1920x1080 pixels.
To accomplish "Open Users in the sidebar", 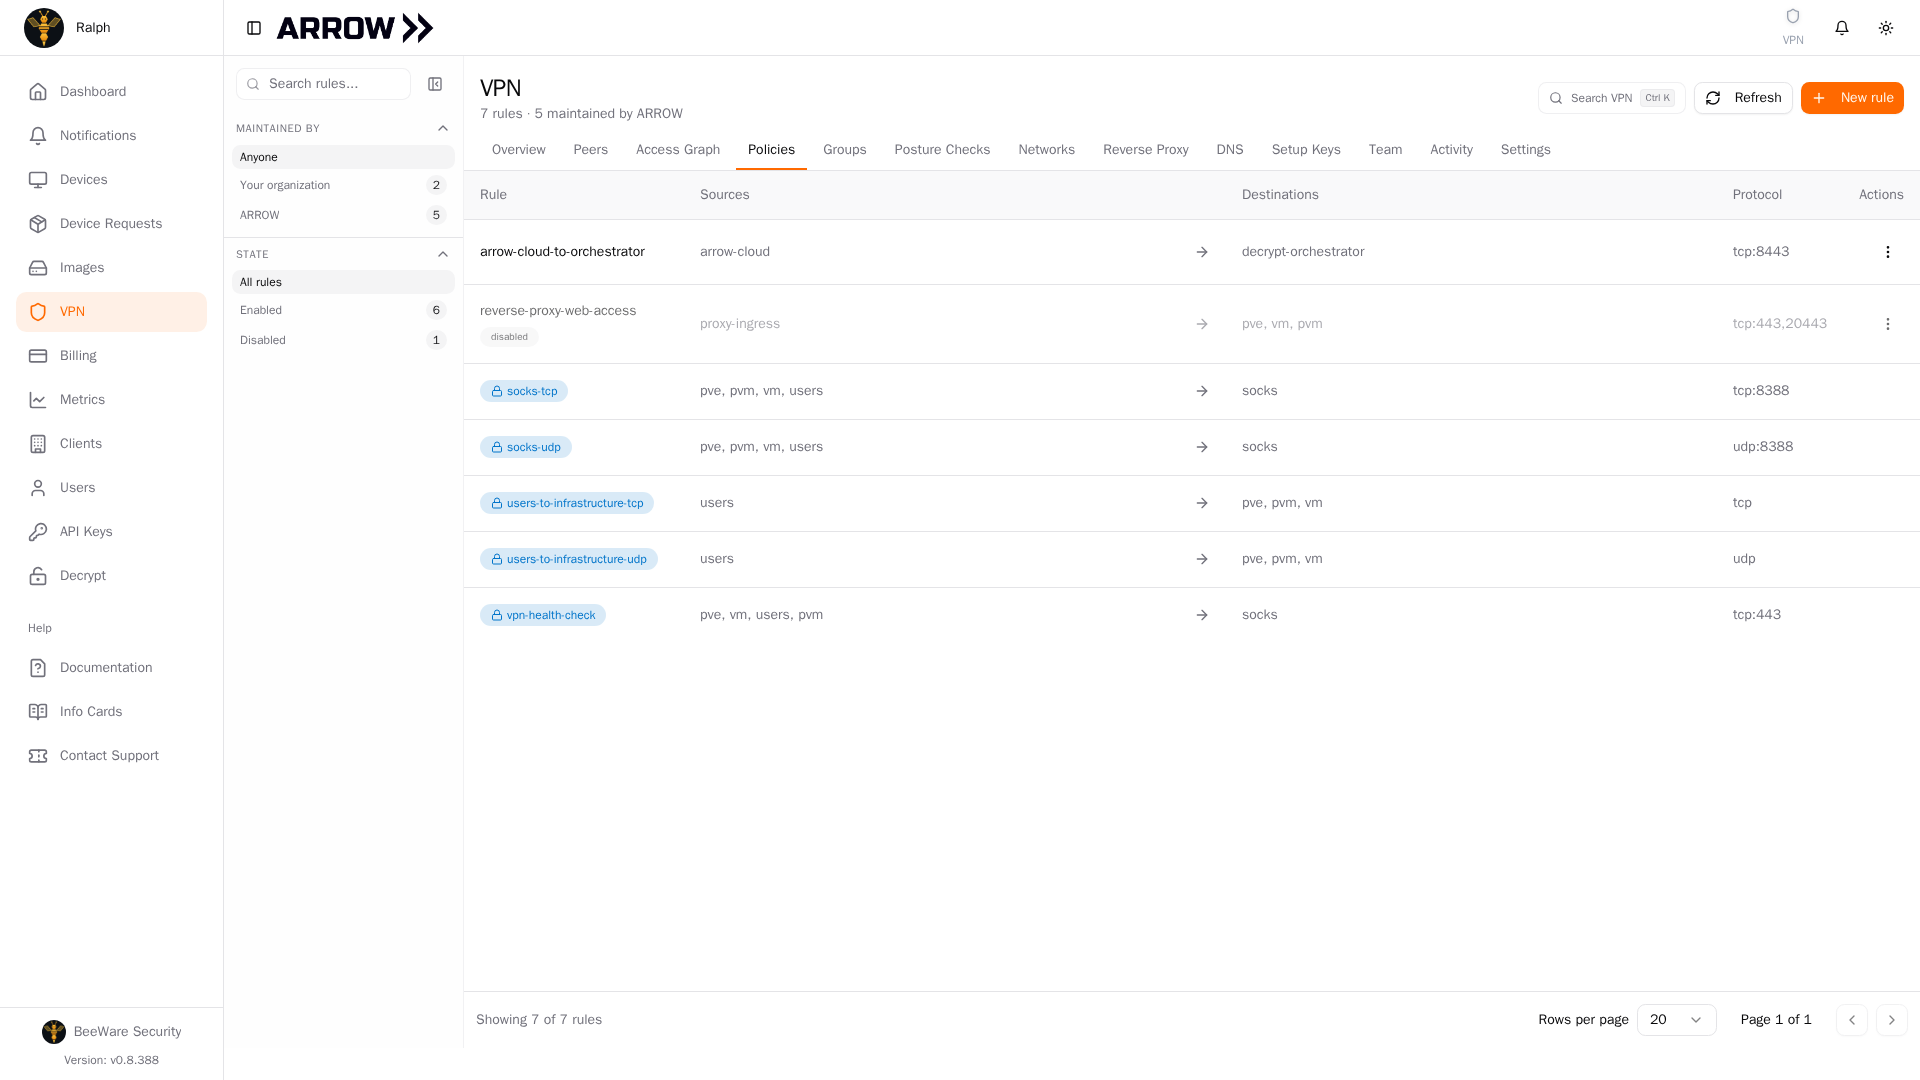I will point(111,488).
